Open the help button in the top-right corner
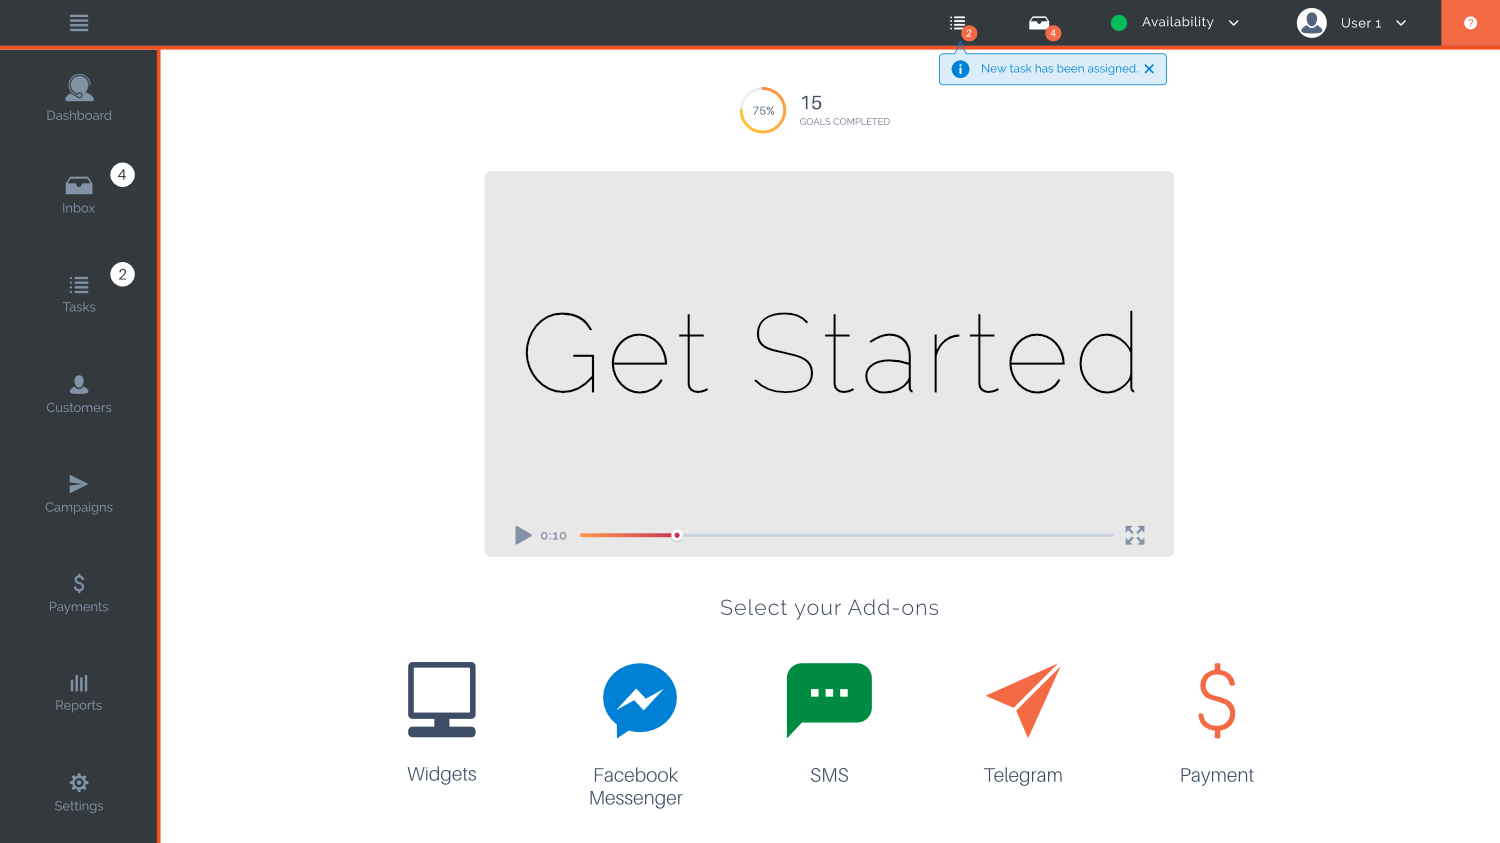This screenshot has width=1500, height=843. (1470, 22)
